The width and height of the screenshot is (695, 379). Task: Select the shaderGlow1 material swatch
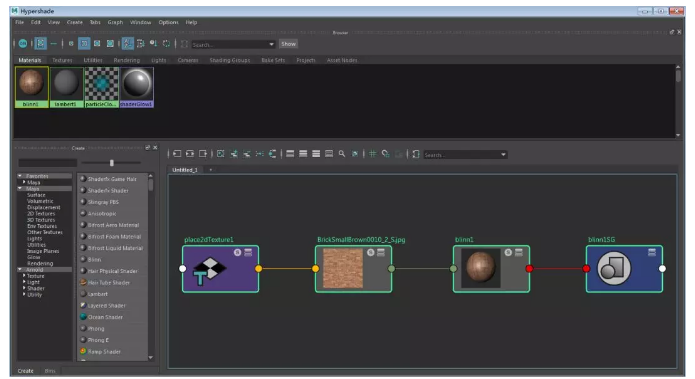[x=137, y=87]
